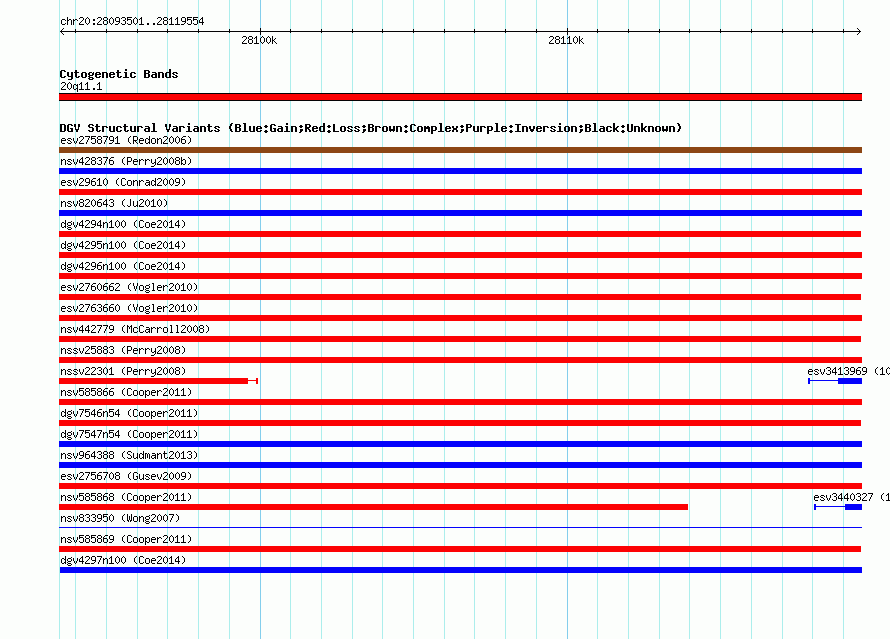Click the ruler's left arrowhead
Image resolution: width=890 pixels, height=639 pixels.
pos(62,31)
